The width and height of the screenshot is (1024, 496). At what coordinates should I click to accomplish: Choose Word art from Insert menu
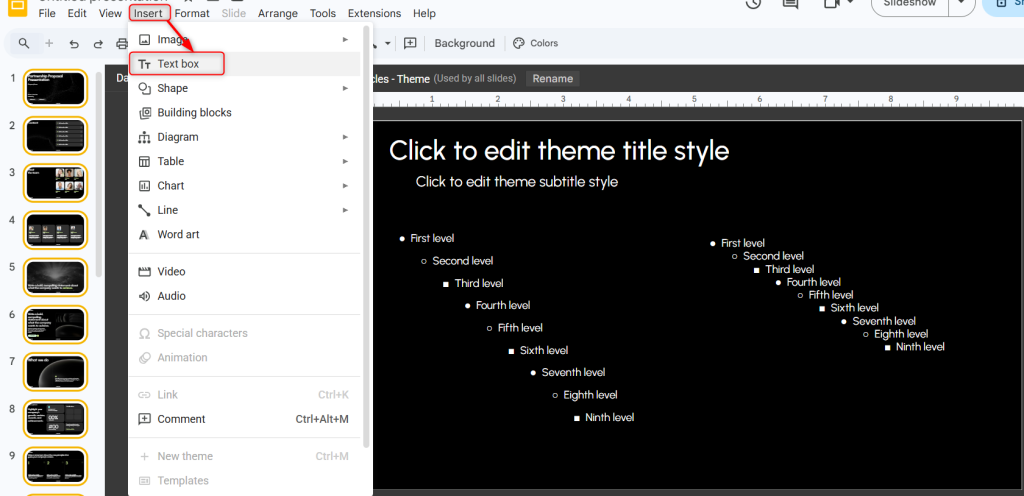(x=178, y=235)
